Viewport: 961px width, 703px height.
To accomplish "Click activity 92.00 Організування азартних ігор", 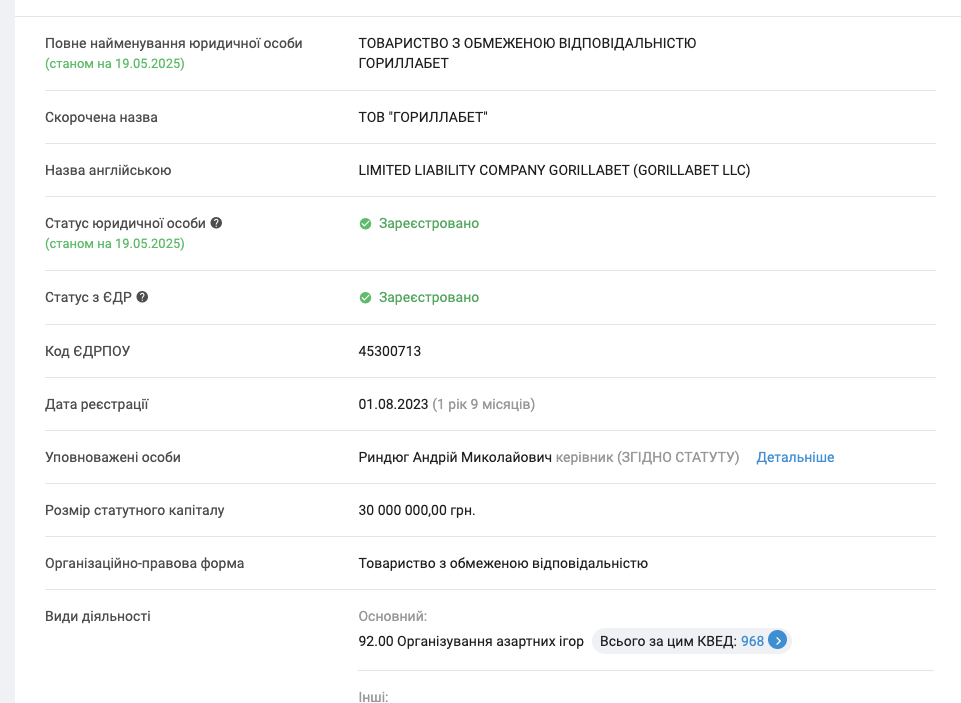I will tap(471, 641).
